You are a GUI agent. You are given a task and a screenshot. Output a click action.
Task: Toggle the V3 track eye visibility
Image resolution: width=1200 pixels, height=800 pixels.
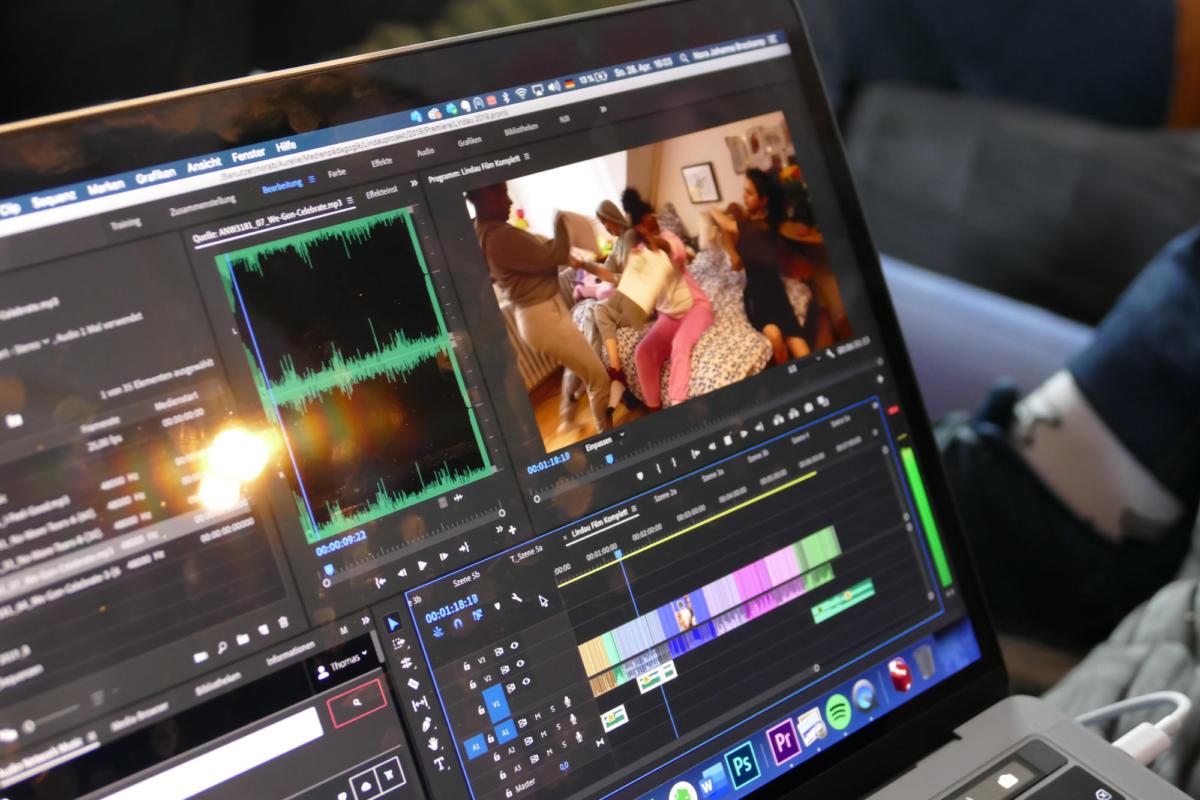click(x=515, y=645)
